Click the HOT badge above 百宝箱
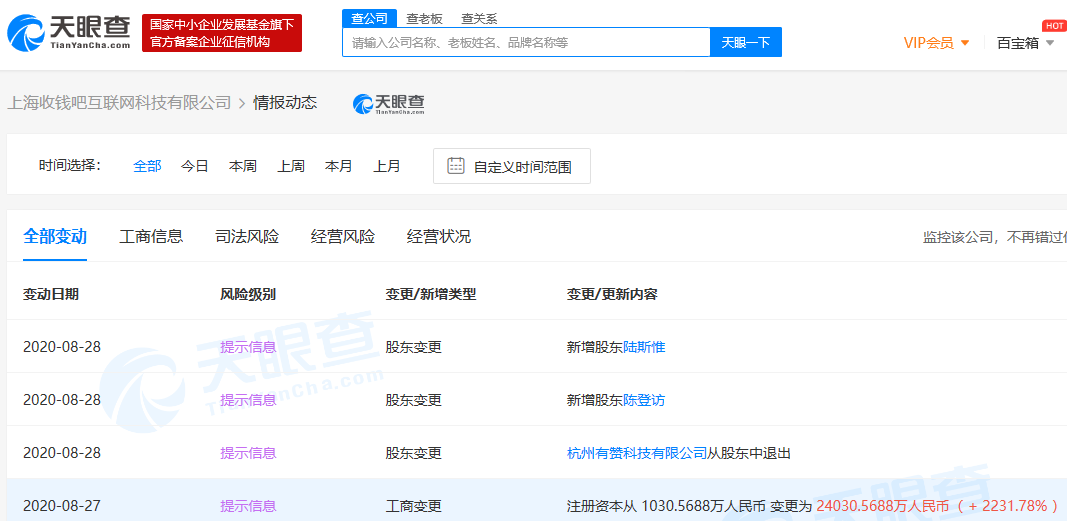This screenshot has height=521, width=1067. tap(1053, 26)
